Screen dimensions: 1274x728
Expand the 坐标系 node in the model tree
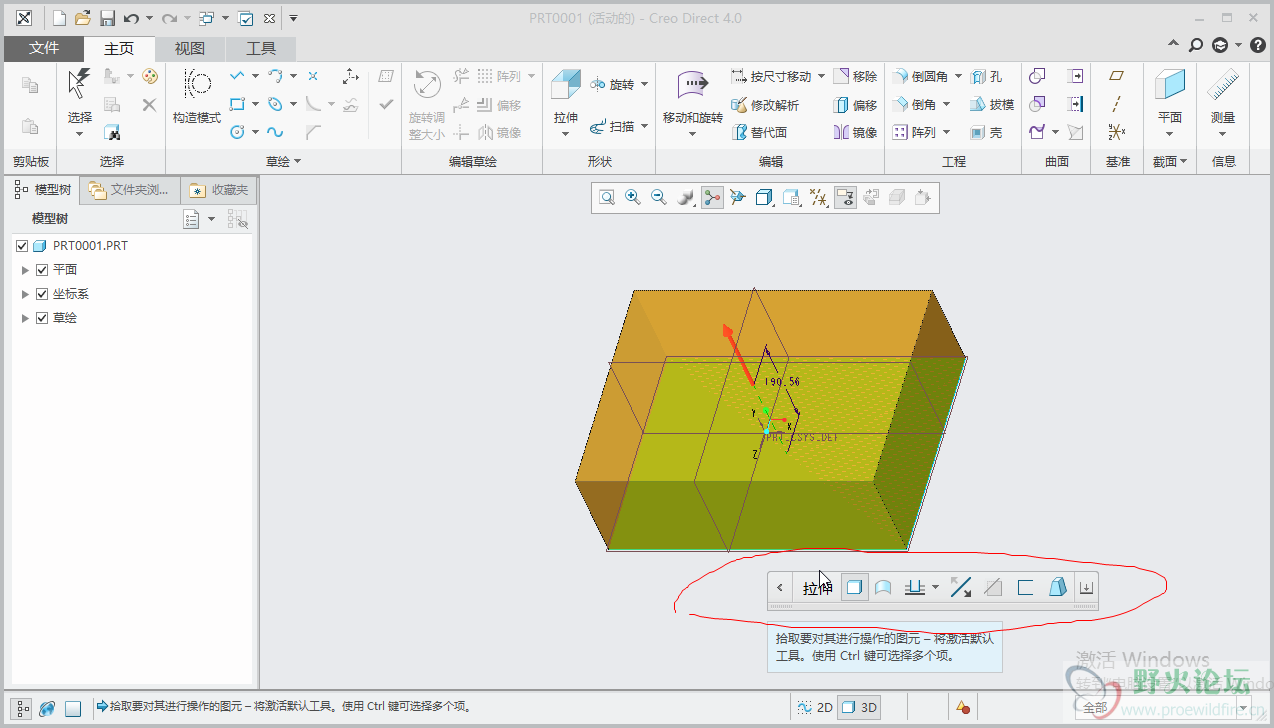pos(26,294)
